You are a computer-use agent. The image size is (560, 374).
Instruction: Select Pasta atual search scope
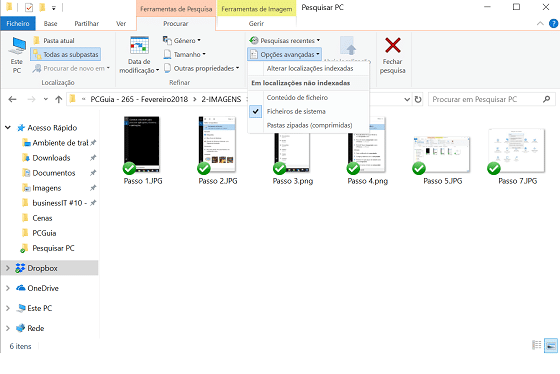[54, 40]
